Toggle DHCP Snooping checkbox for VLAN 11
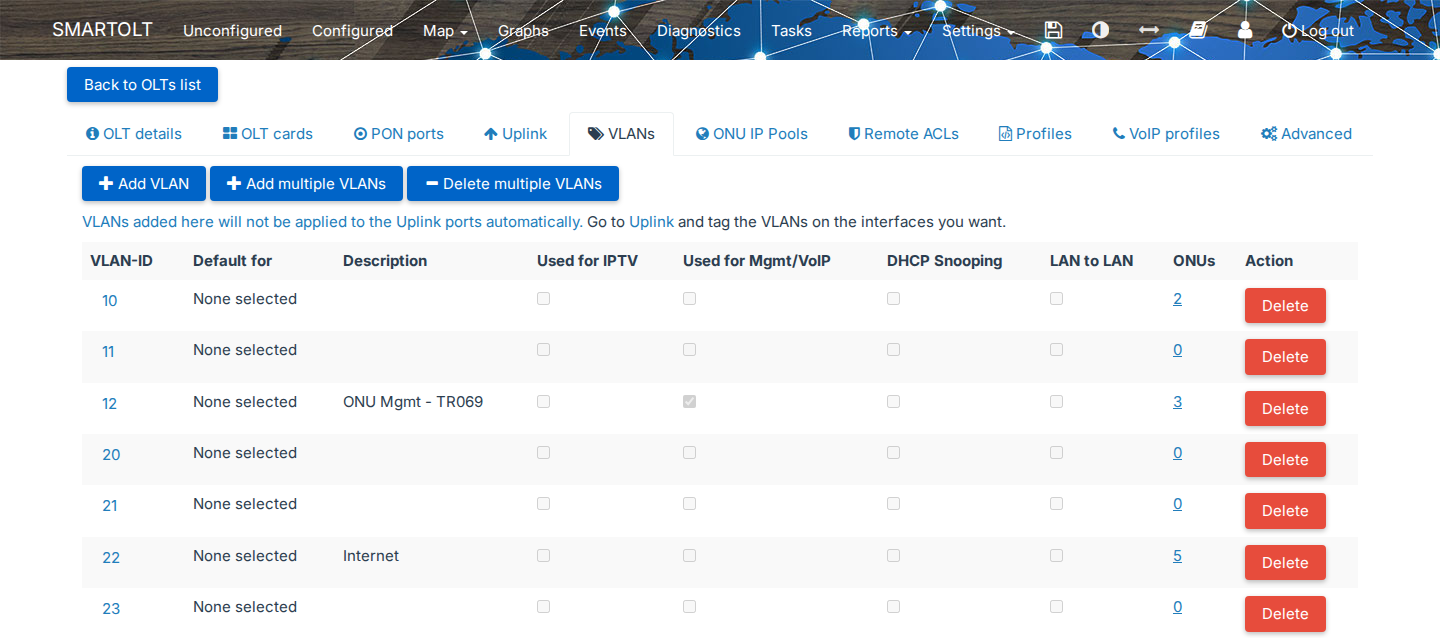The height and width of the screenshot is (638, 1440). coord(893,349)
